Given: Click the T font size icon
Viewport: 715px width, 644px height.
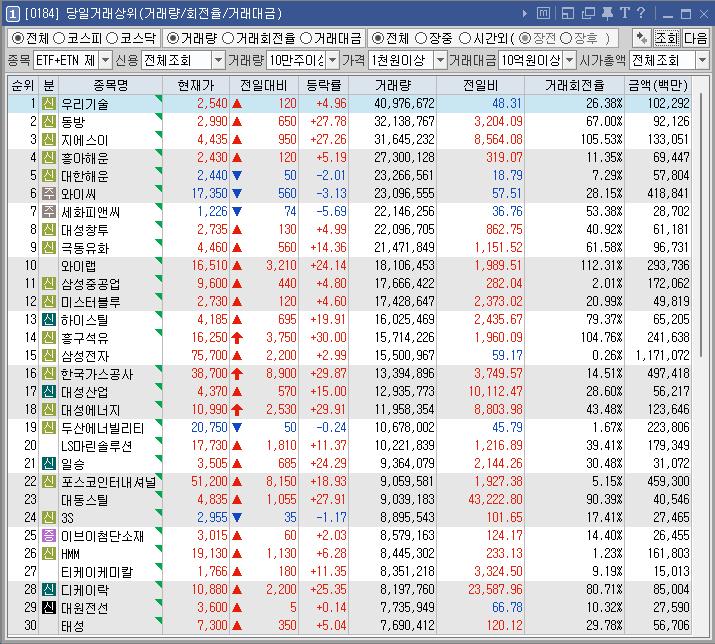Looking at the screenshot, I should pyautogui.click(x=625, y=13).
